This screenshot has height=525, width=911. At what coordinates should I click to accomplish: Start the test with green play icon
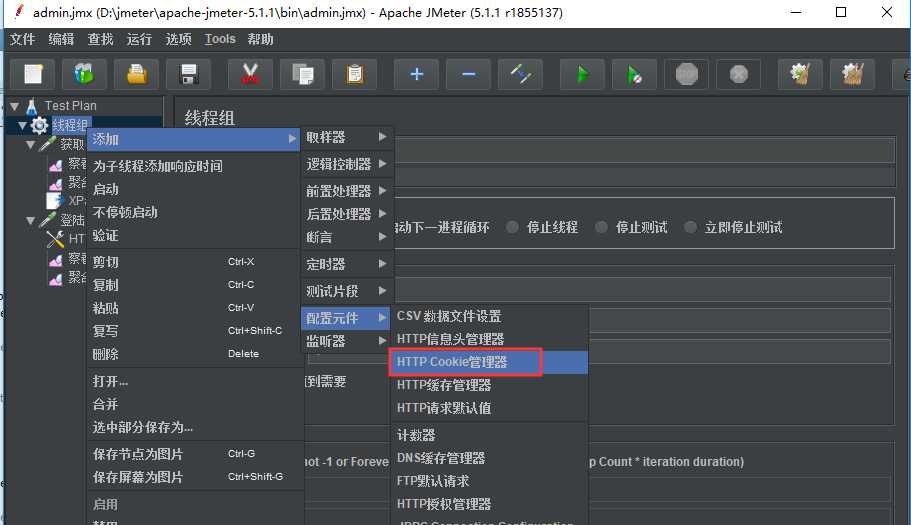pos(582,74)
